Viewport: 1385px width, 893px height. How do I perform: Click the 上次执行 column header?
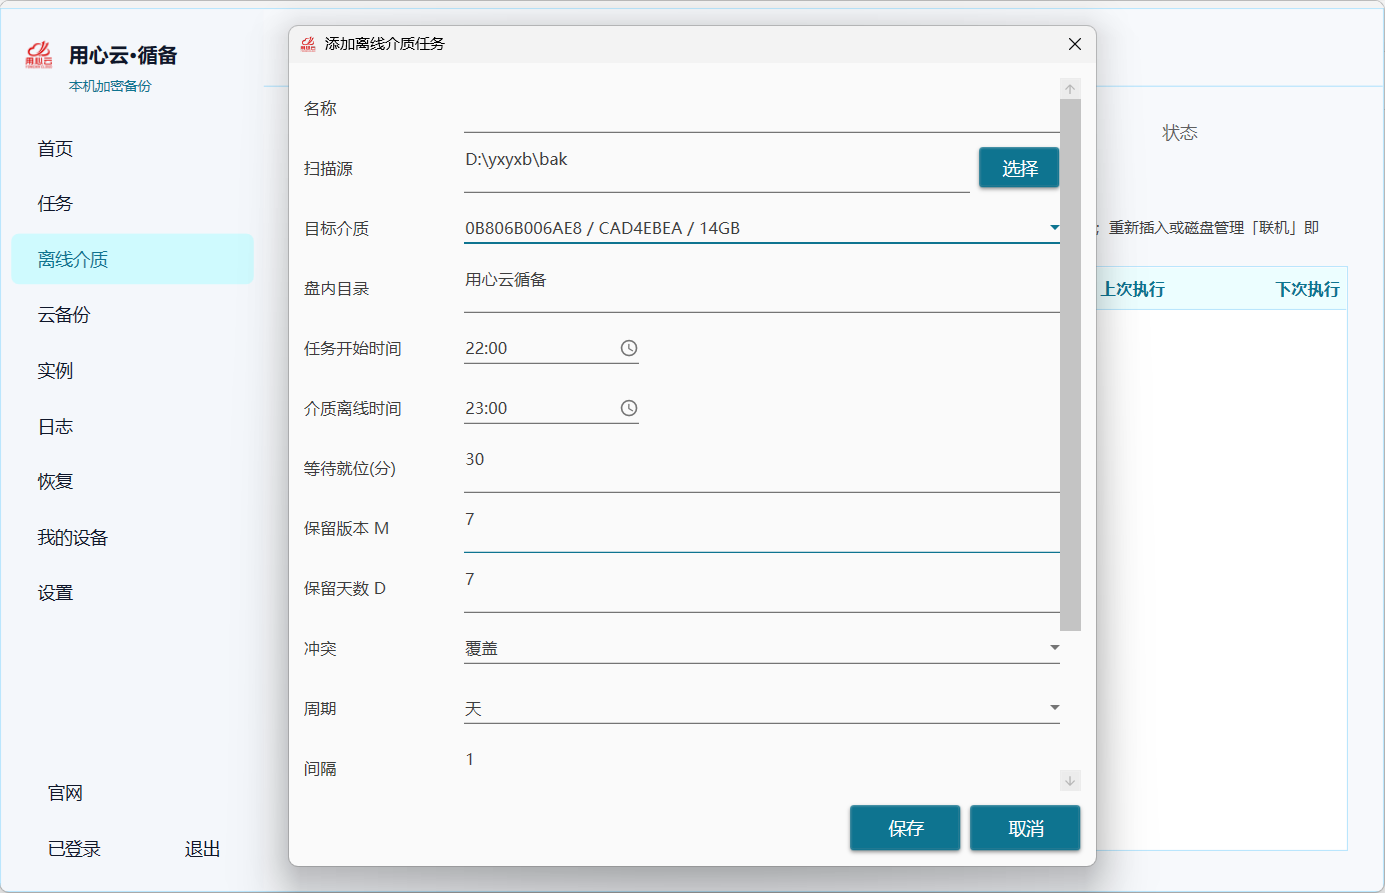coord(1133,289)
